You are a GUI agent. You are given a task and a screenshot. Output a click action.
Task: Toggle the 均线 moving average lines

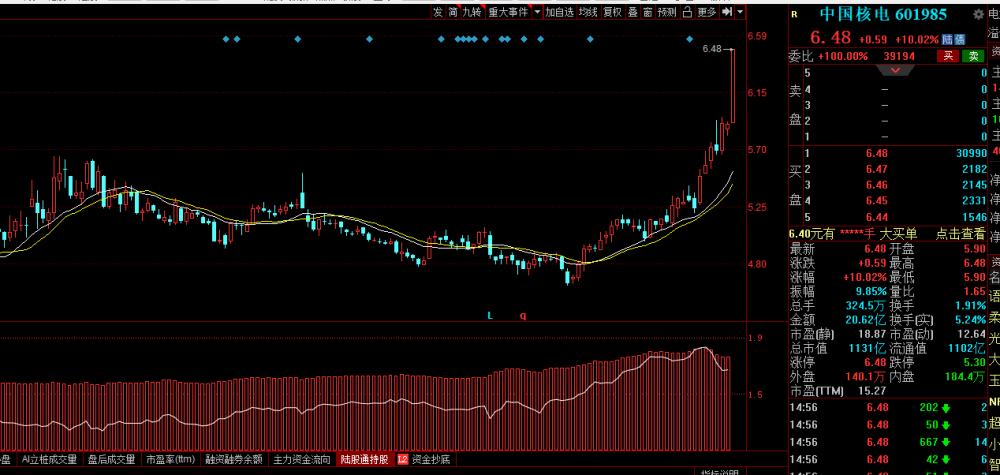click(x=588, y=12)
